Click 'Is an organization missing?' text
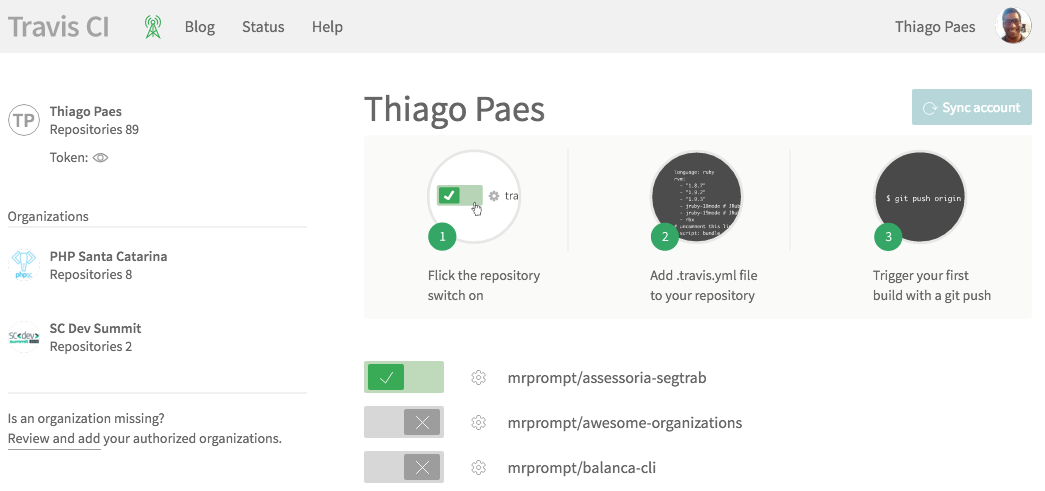1045x491 pixels. tap(86, 419)
